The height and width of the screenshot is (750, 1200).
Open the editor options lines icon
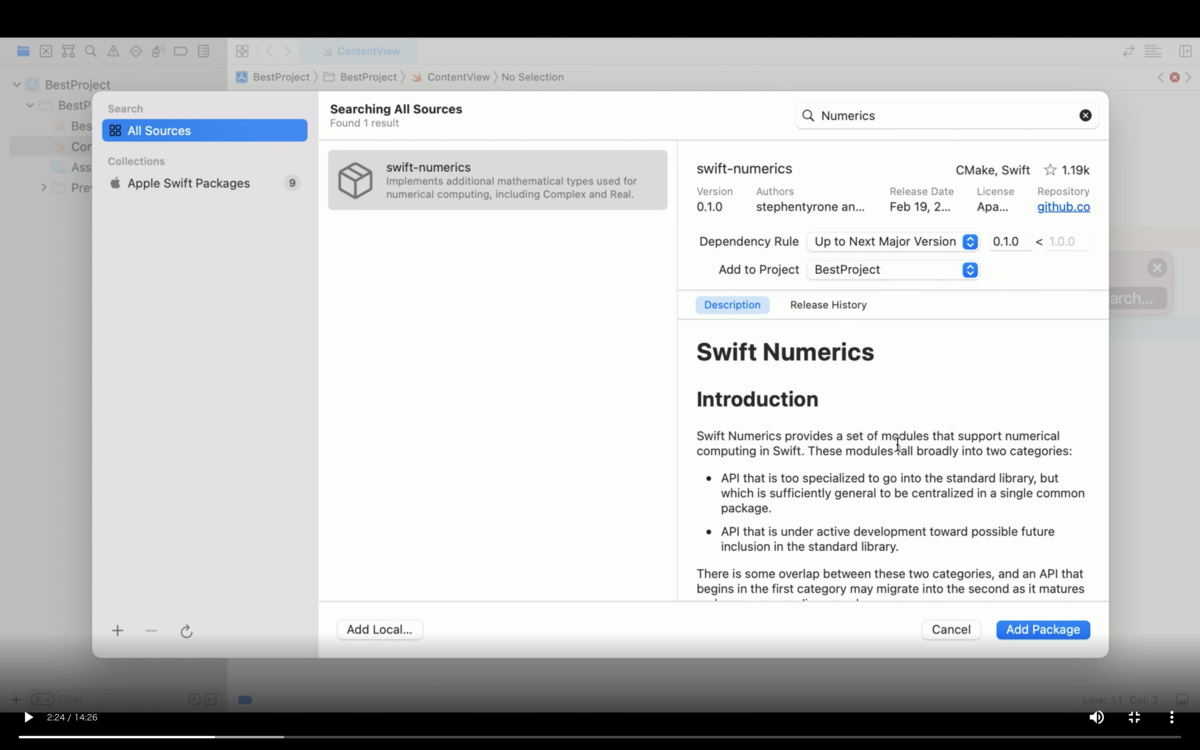point(1153,51)
